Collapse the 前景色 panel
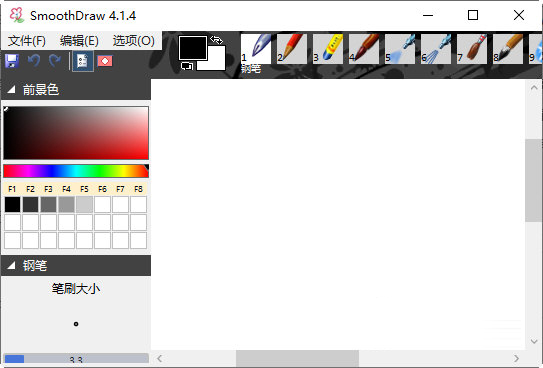543x368 pixels. coord(11,90)
